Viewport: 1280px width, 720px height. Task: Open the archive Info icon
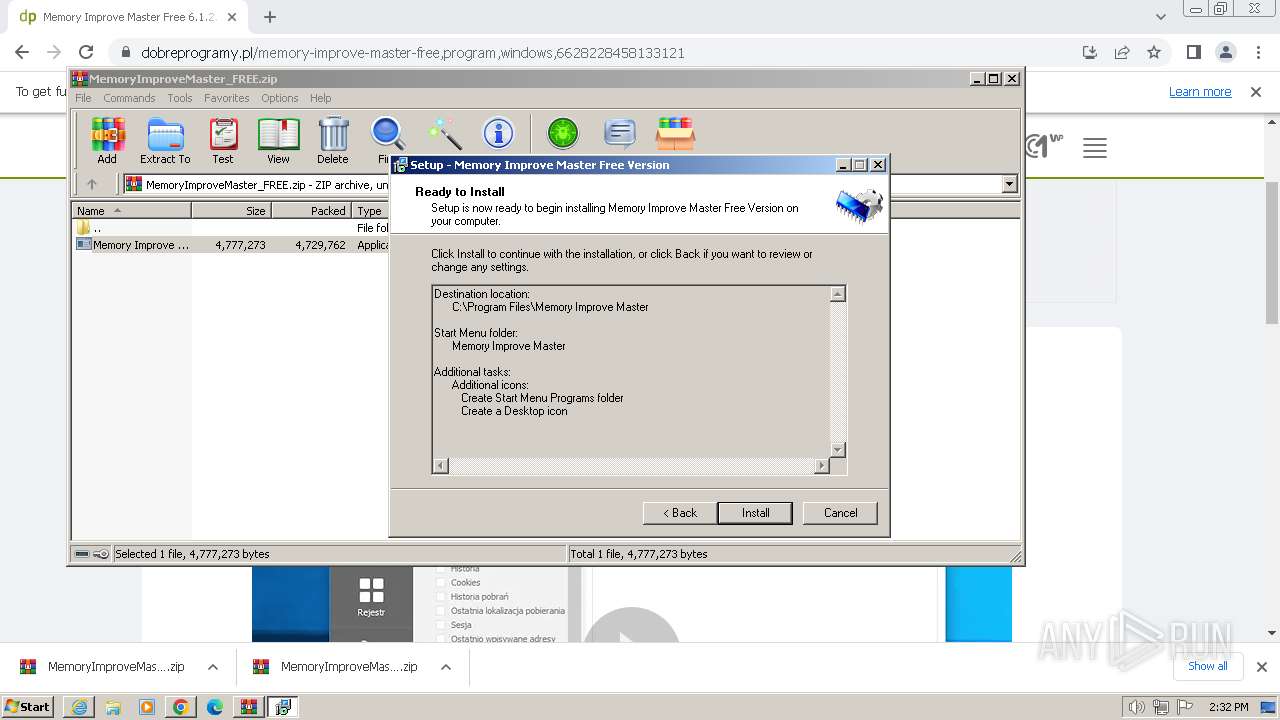tap(498, 133)
